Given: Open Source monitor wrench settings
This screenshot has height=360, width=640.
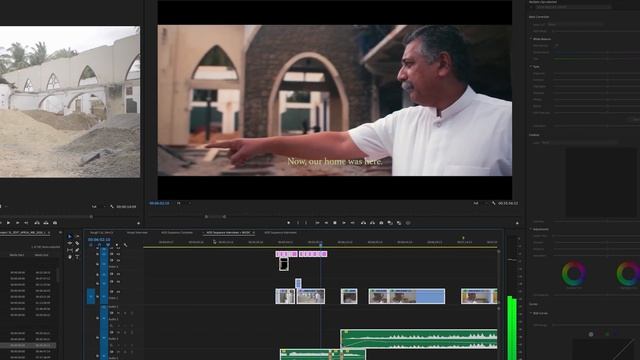Looking at the screenshot, I should coord(111,207).
